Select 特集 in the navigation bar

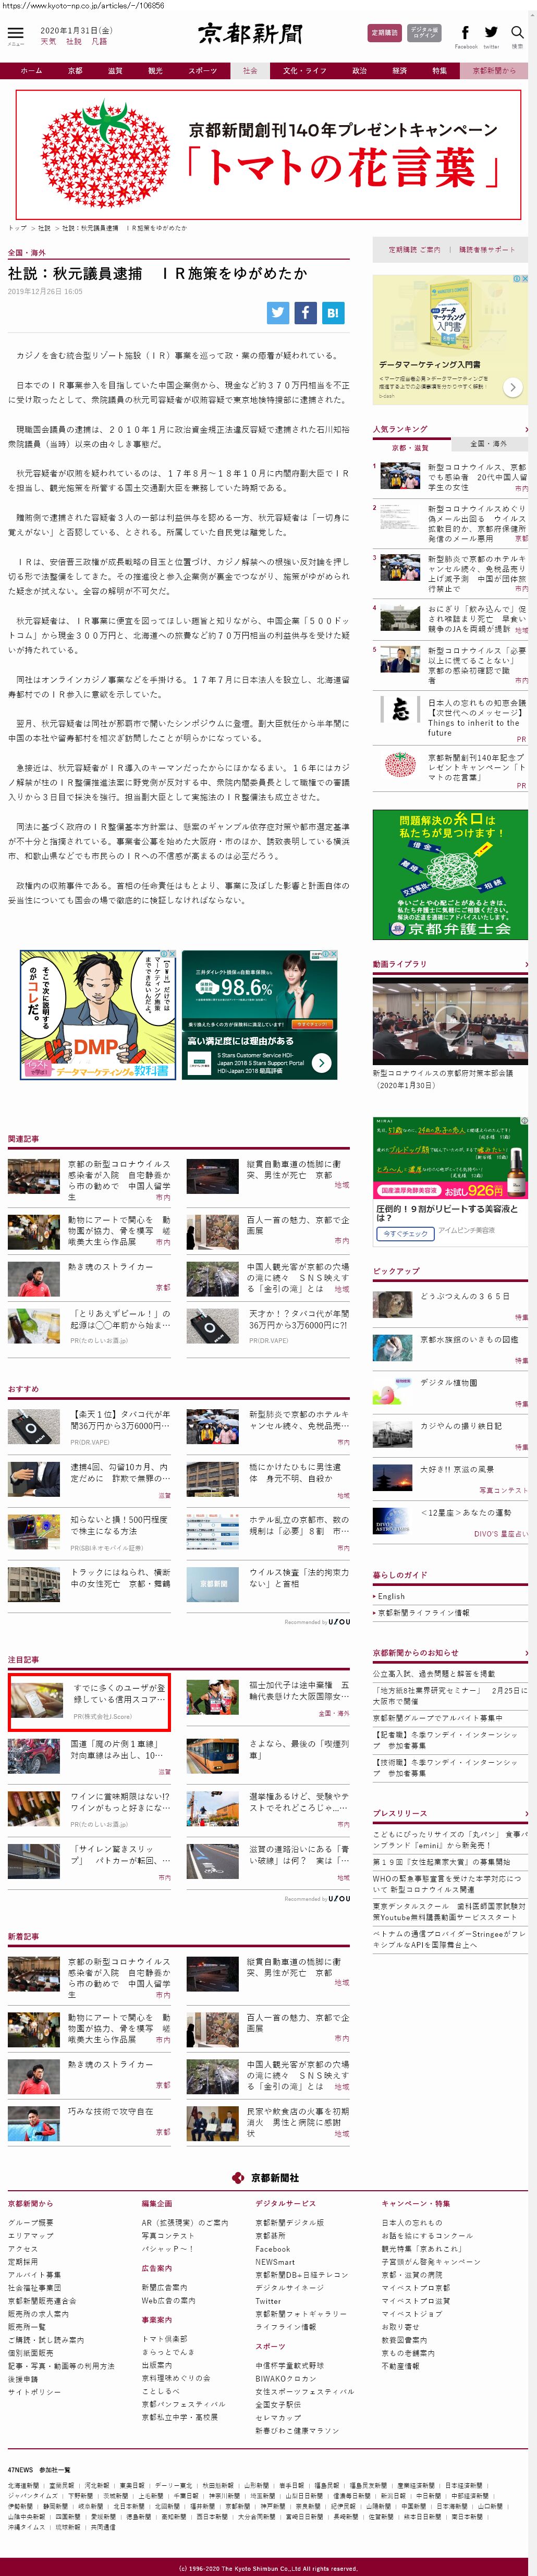[x=439, y=71]
